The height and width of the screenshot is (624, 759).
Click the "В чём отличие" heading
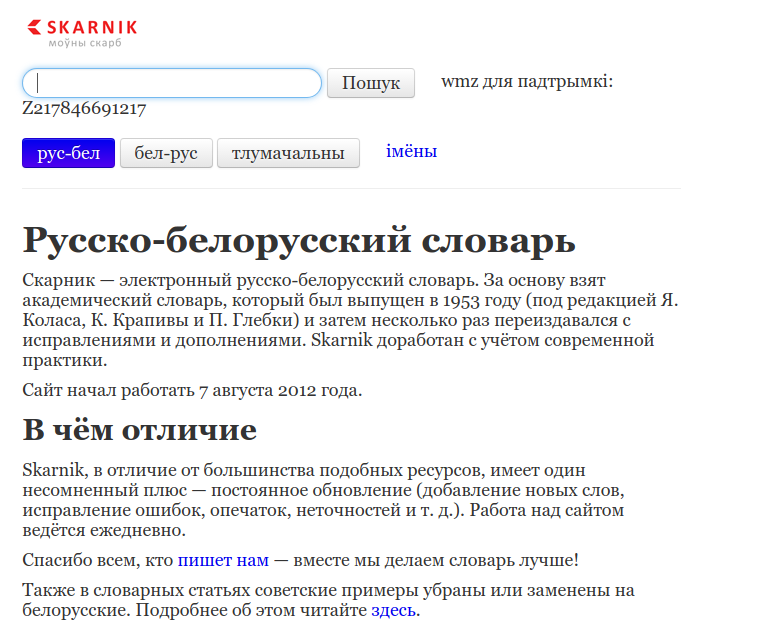pyautogui.click(x=139, y=430)
